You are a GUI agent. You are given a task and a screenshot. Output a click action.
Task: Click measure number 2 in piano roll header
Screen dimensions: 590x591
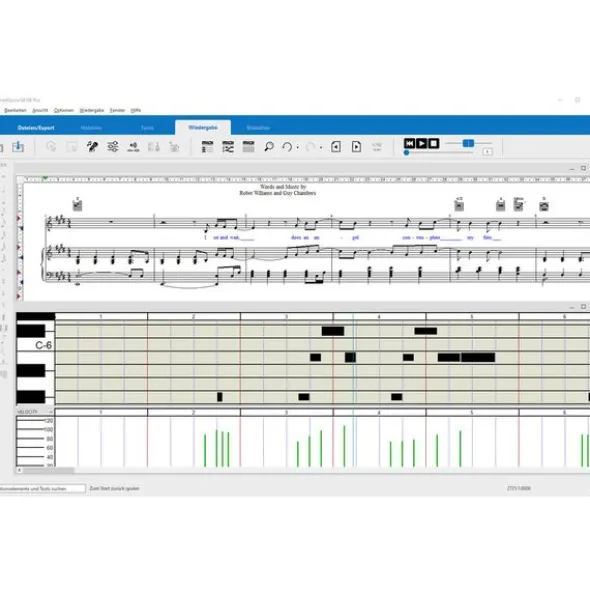[x=194, y=317]
